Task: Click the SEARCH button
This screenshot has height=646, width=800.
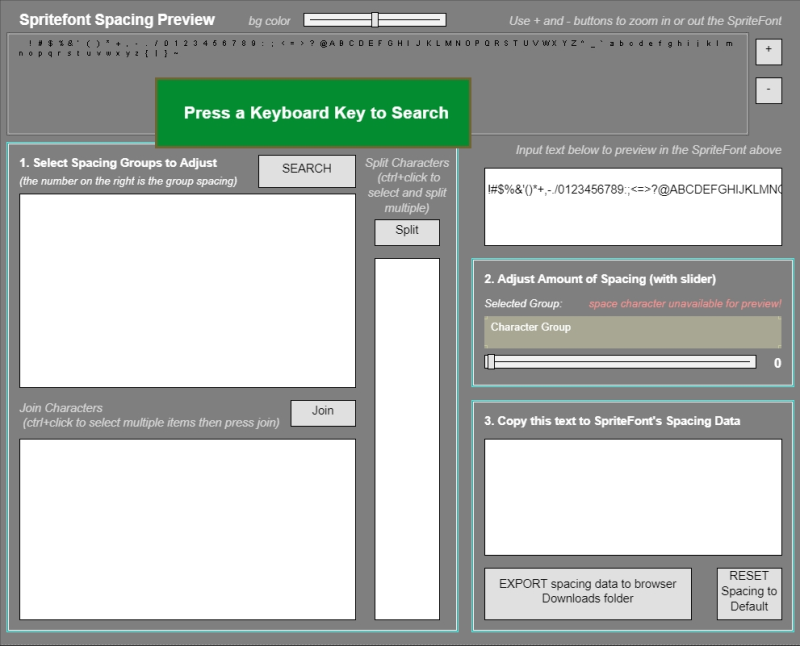Action: coord(307,171)
